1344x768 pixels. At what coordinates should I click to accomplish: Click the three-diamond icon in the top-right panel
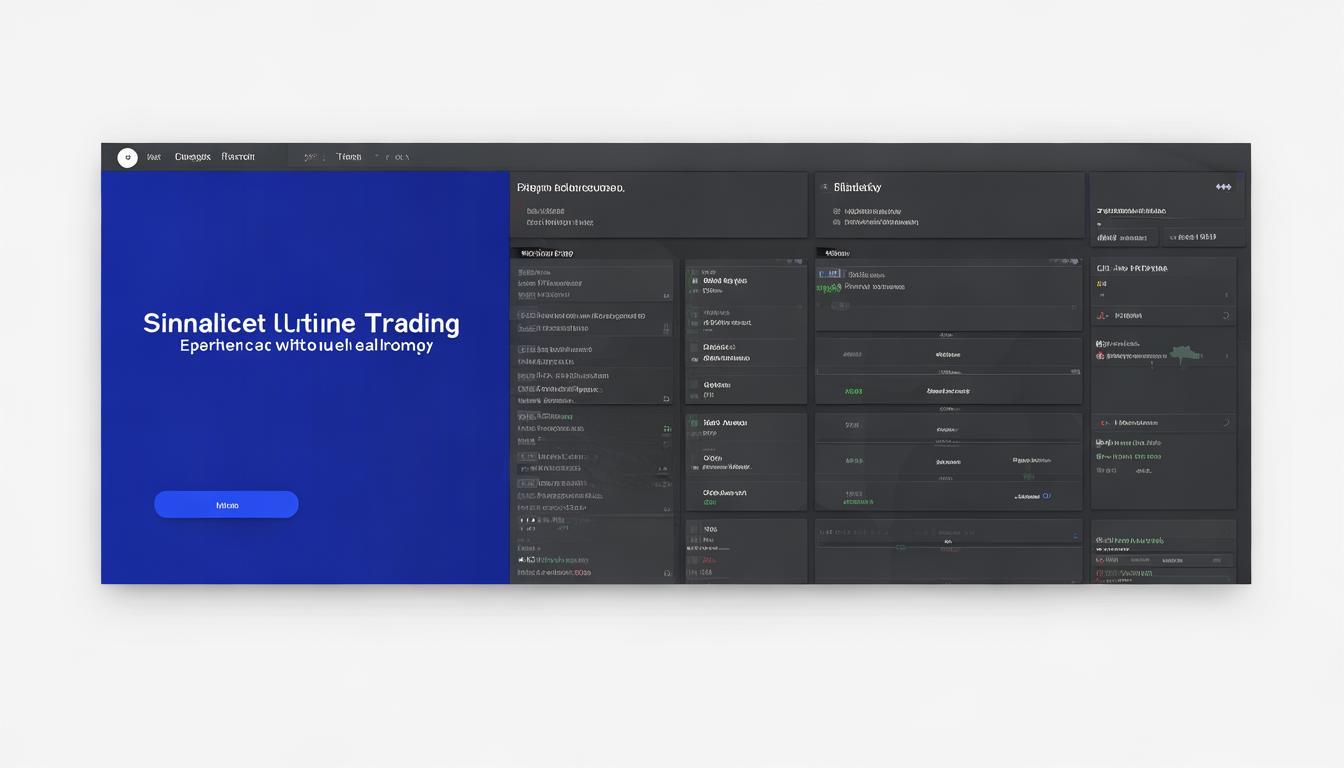point(1223,187)
